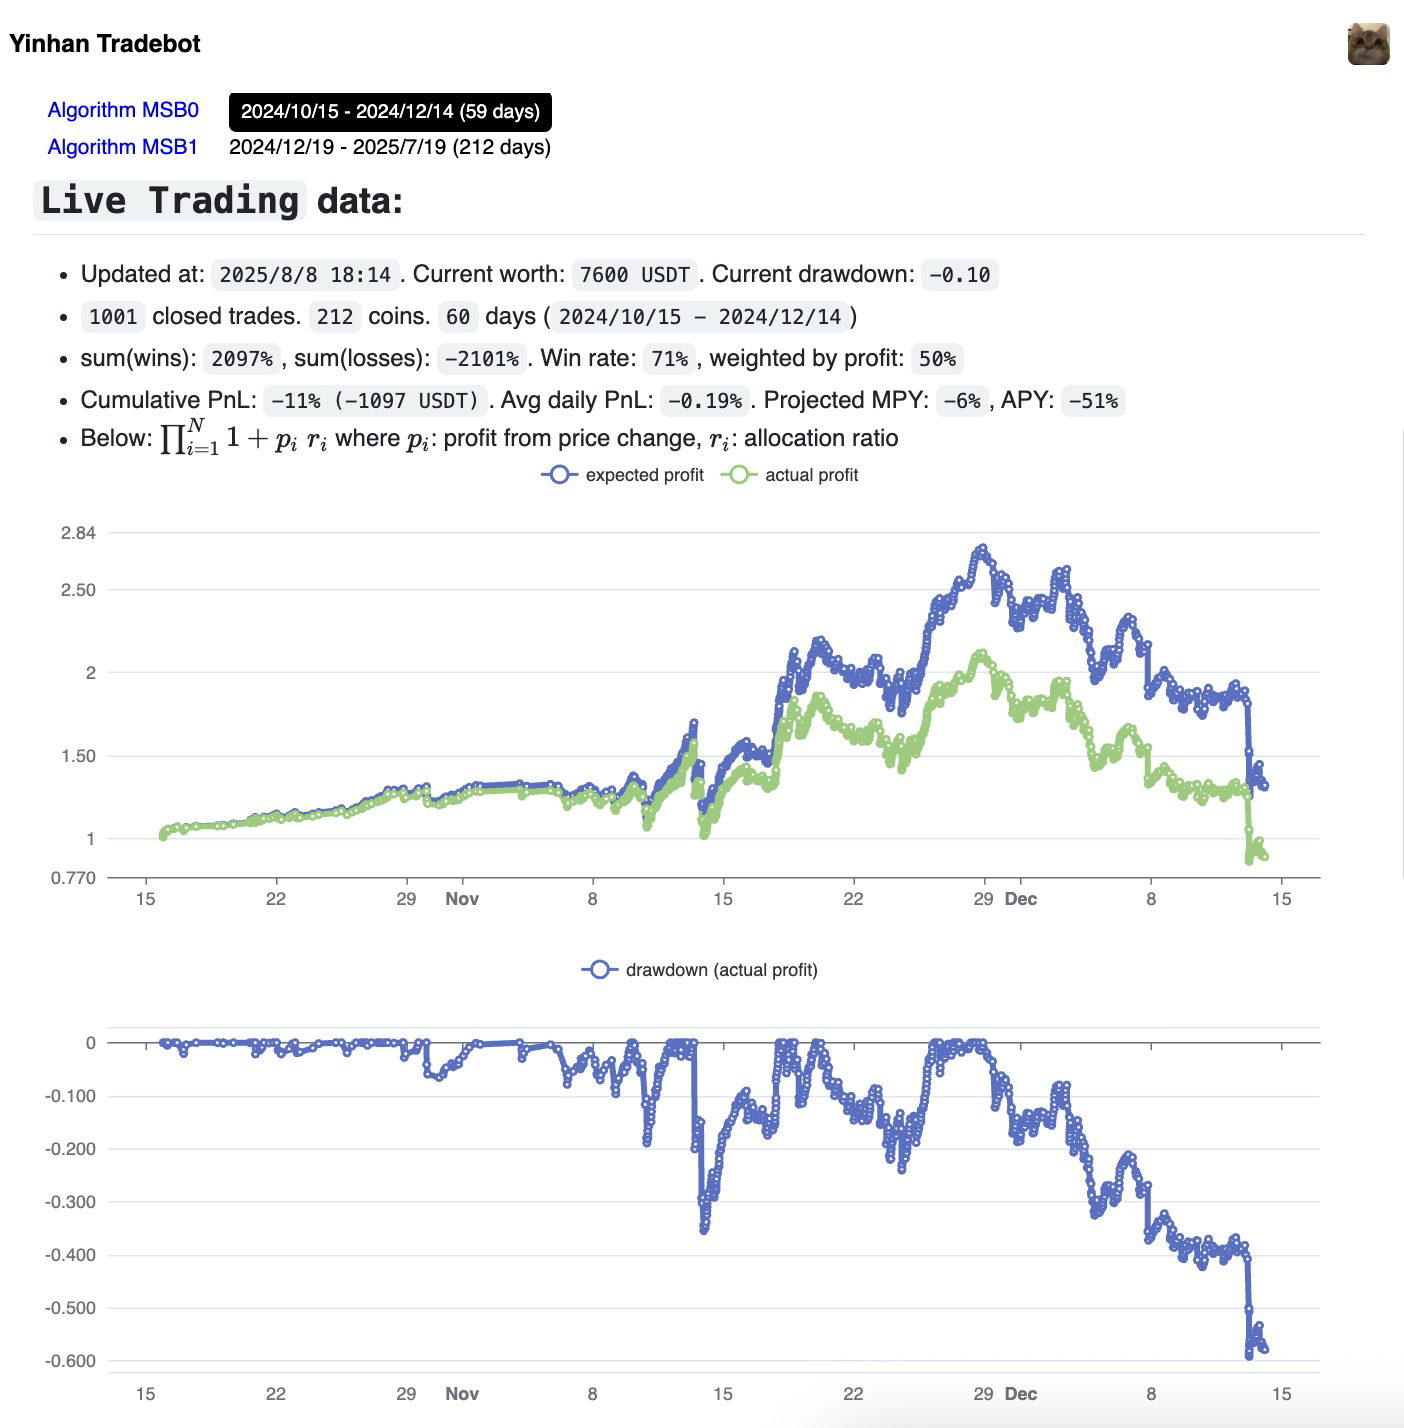Click the expected profit peak near Nov 29
Image resolution: width=1404 pixels, height=1428 pixels.
(x=981, y=549)
